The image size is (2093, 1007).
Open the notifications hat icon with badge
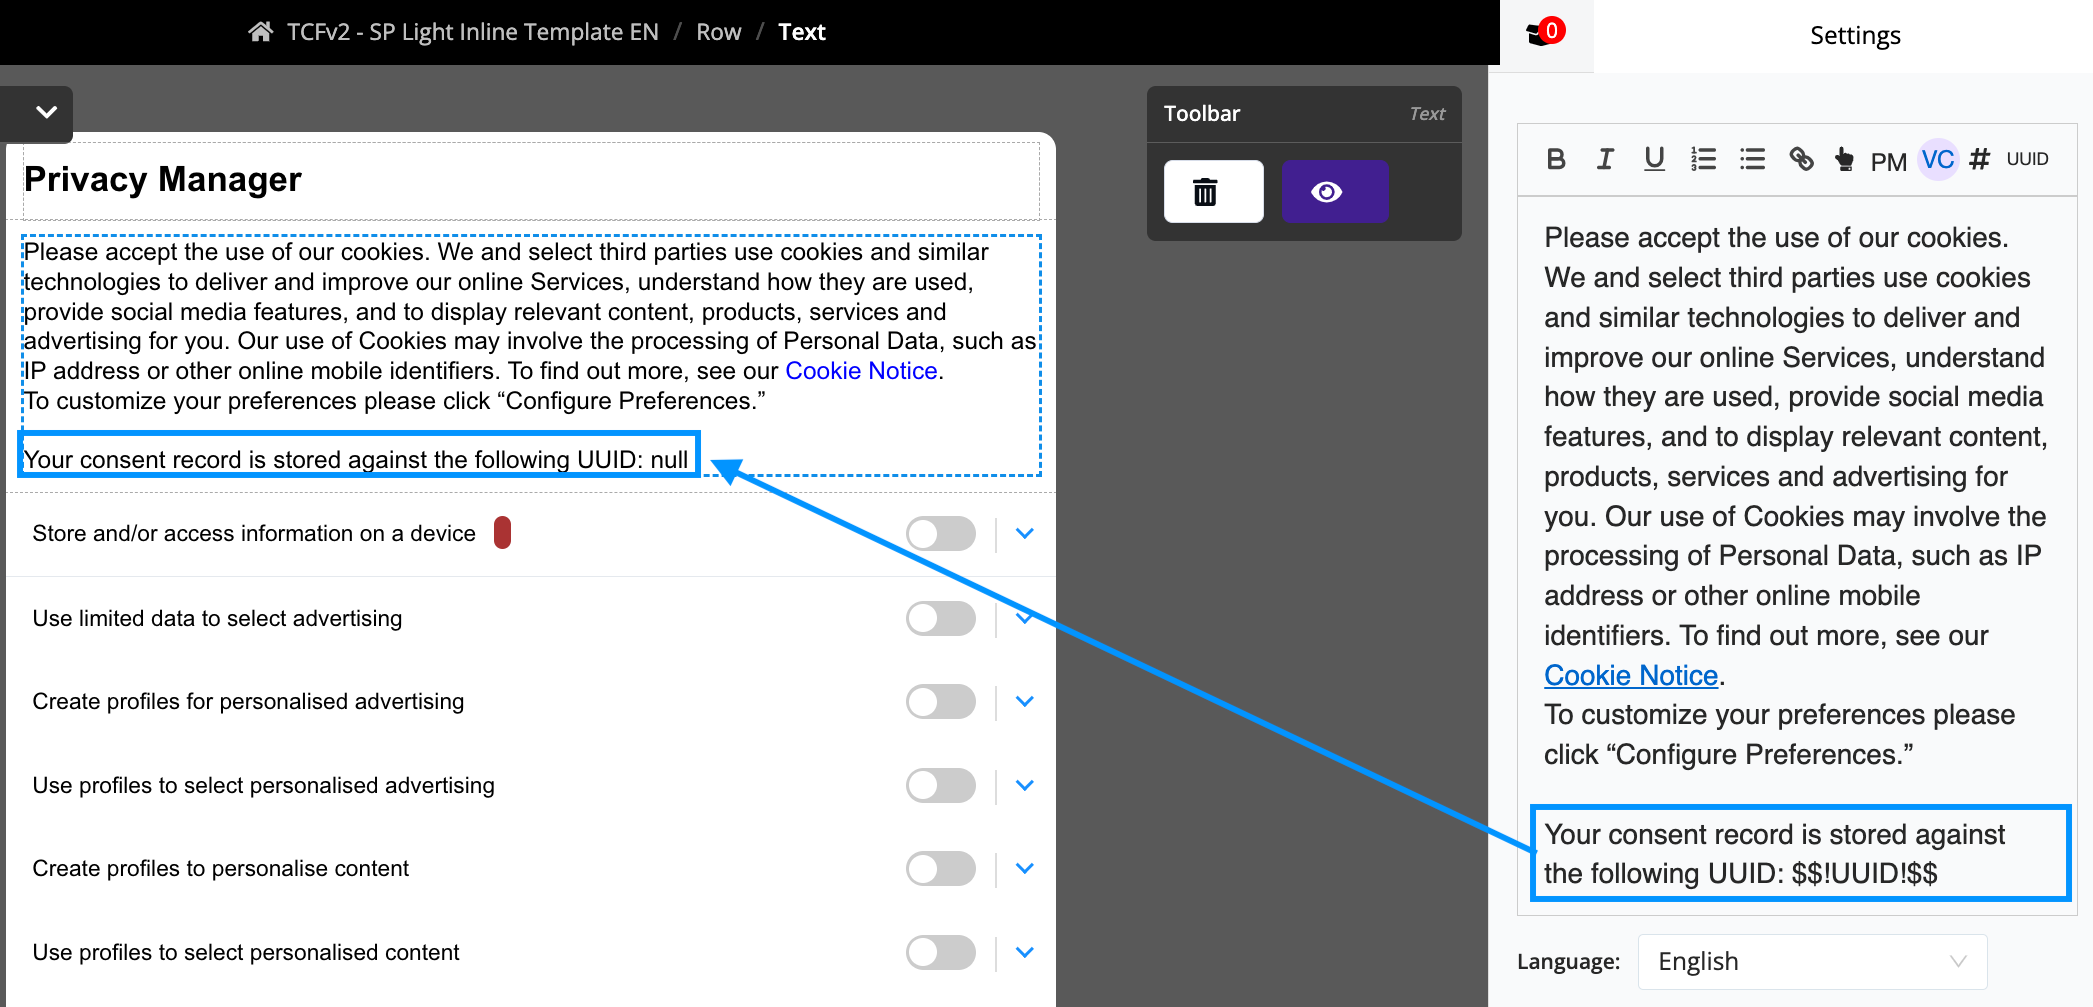[x=1545, y=33]
